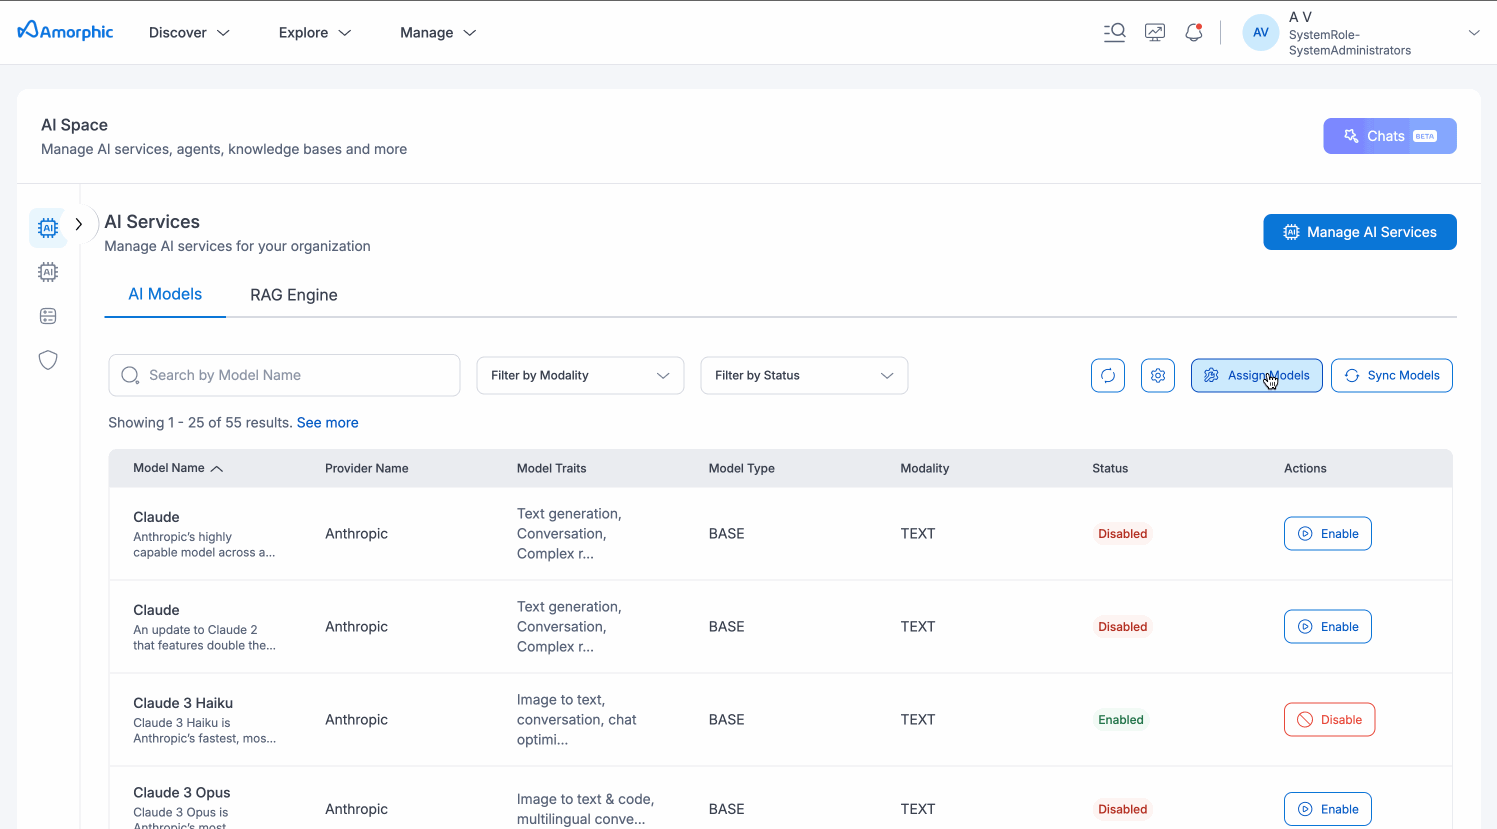Click the Search by Model Name field
The height and width of the screenshot is (829, 1497).
(285, 376)
